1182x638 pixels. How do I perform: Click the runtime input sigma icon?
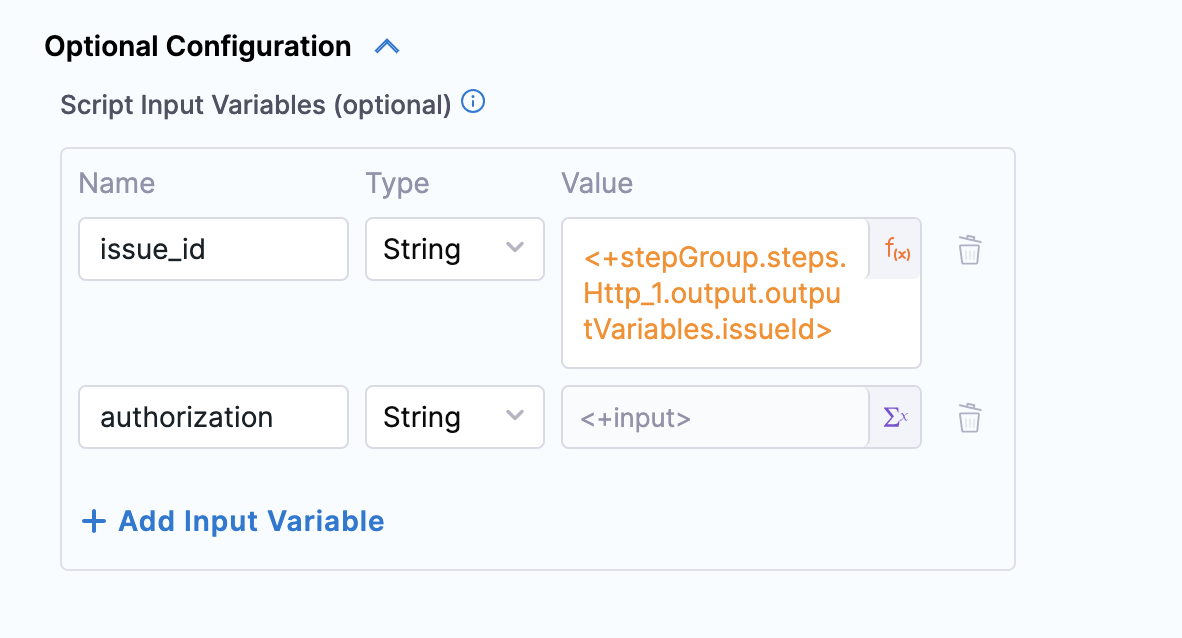point(895,417)
